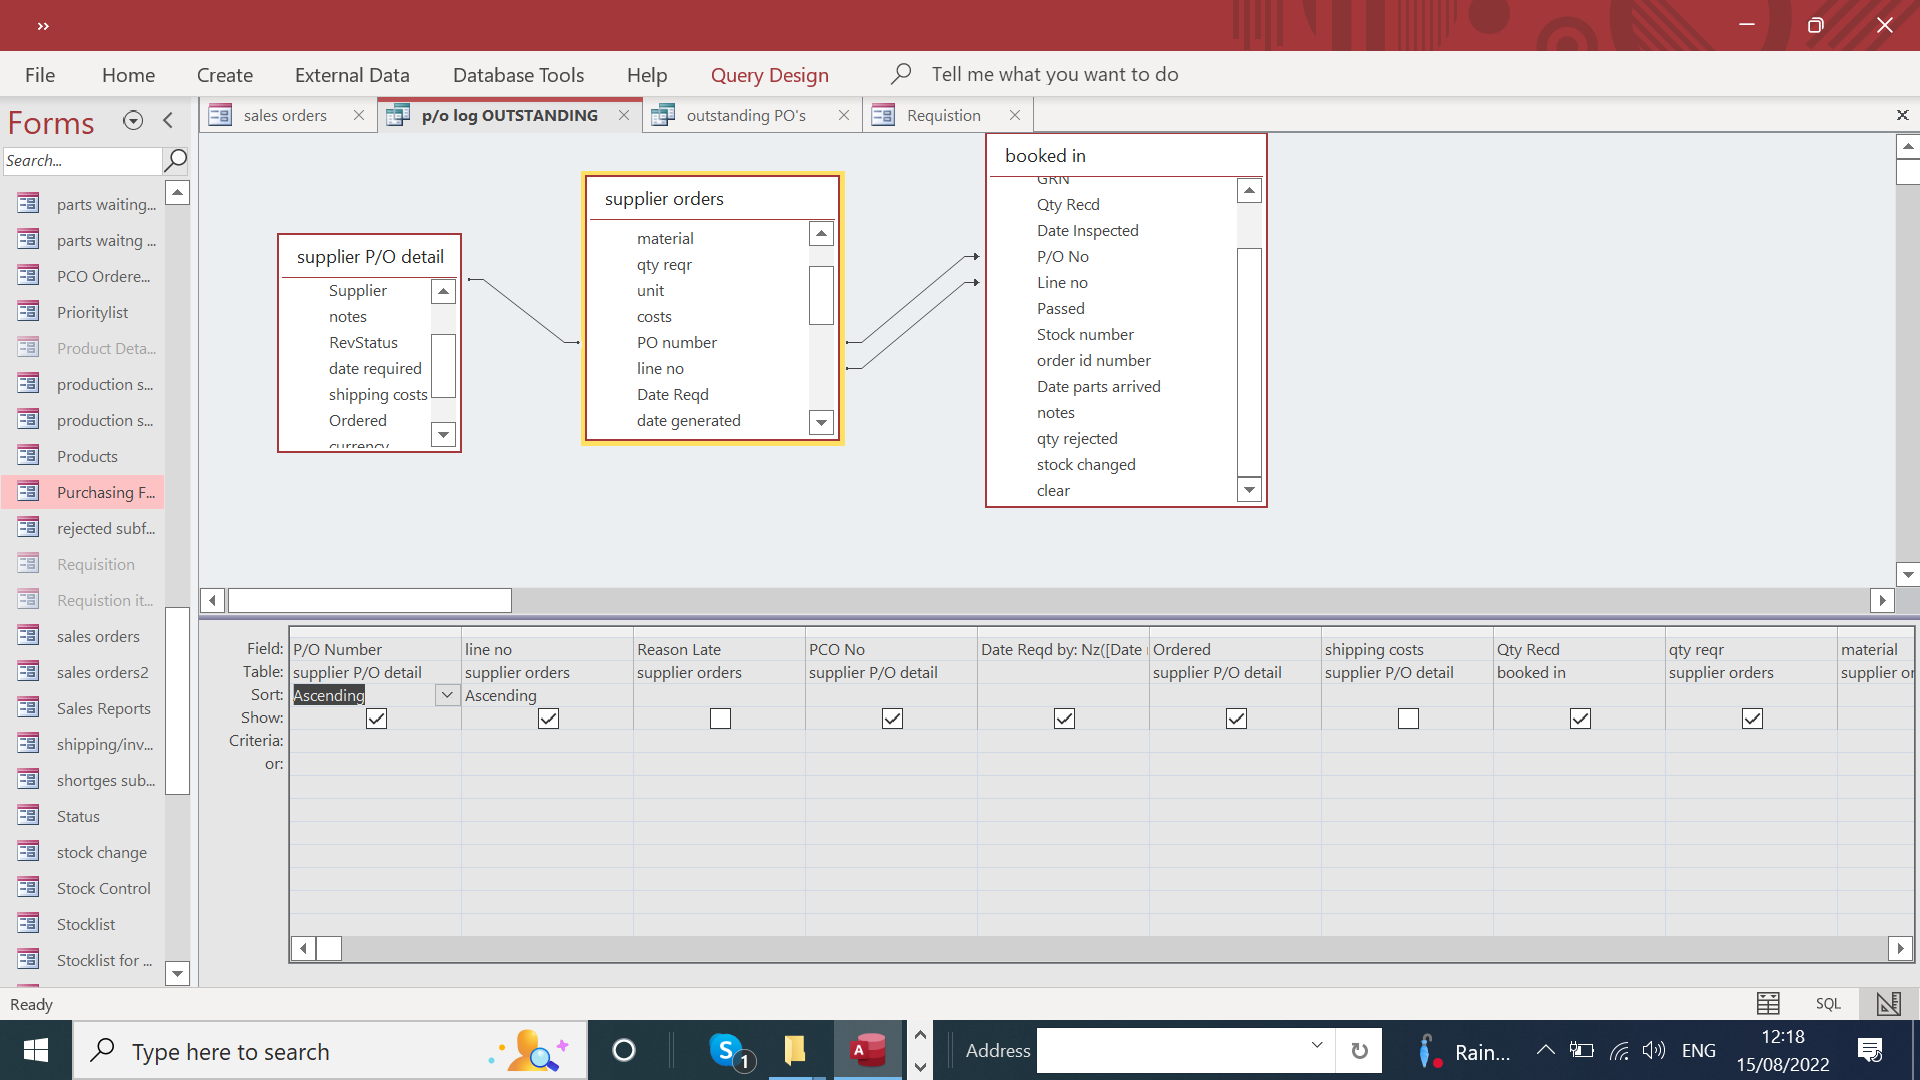This screenshot has width=1920, height=1080.
Task: Enable Show checkbox for shipping costs
Action: pos(1408,718)
